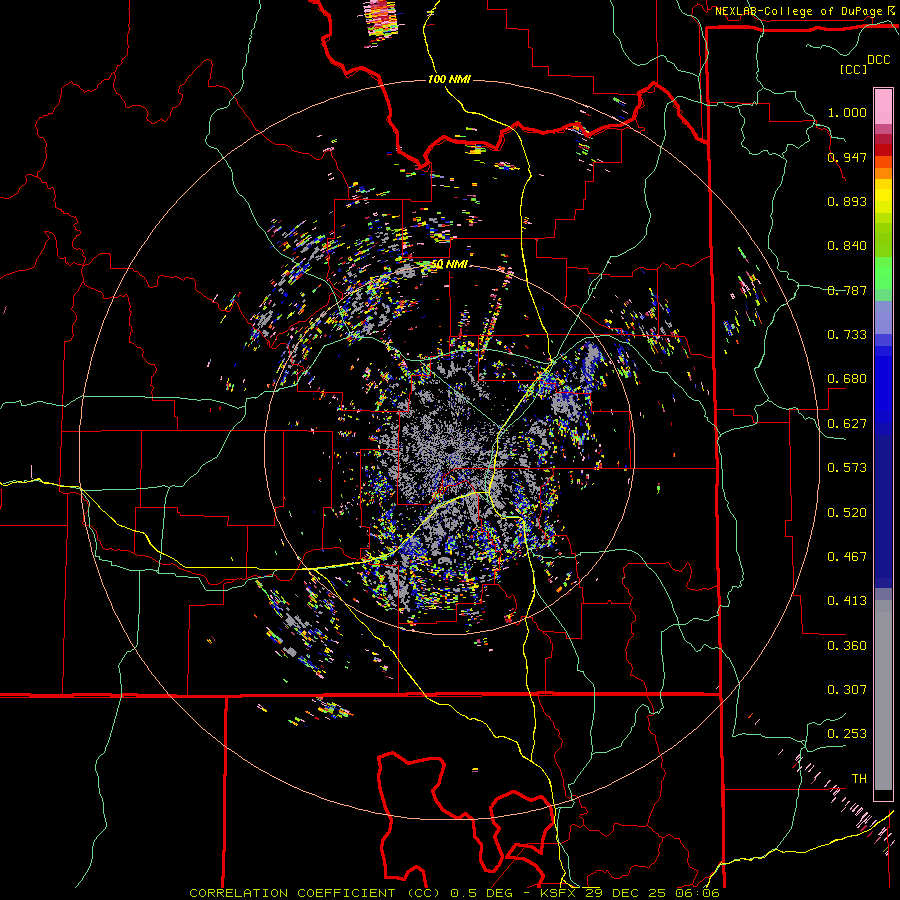Click the 0.307 legend value

pos(847,690)
